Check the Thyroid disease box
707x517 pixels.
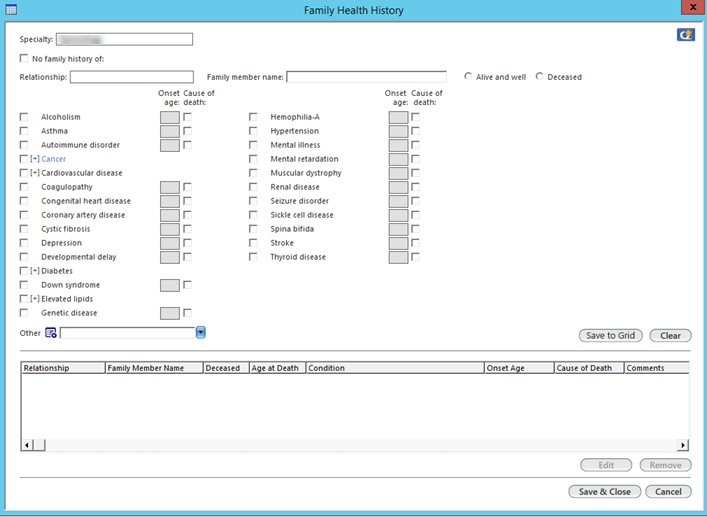pos(253,256)
